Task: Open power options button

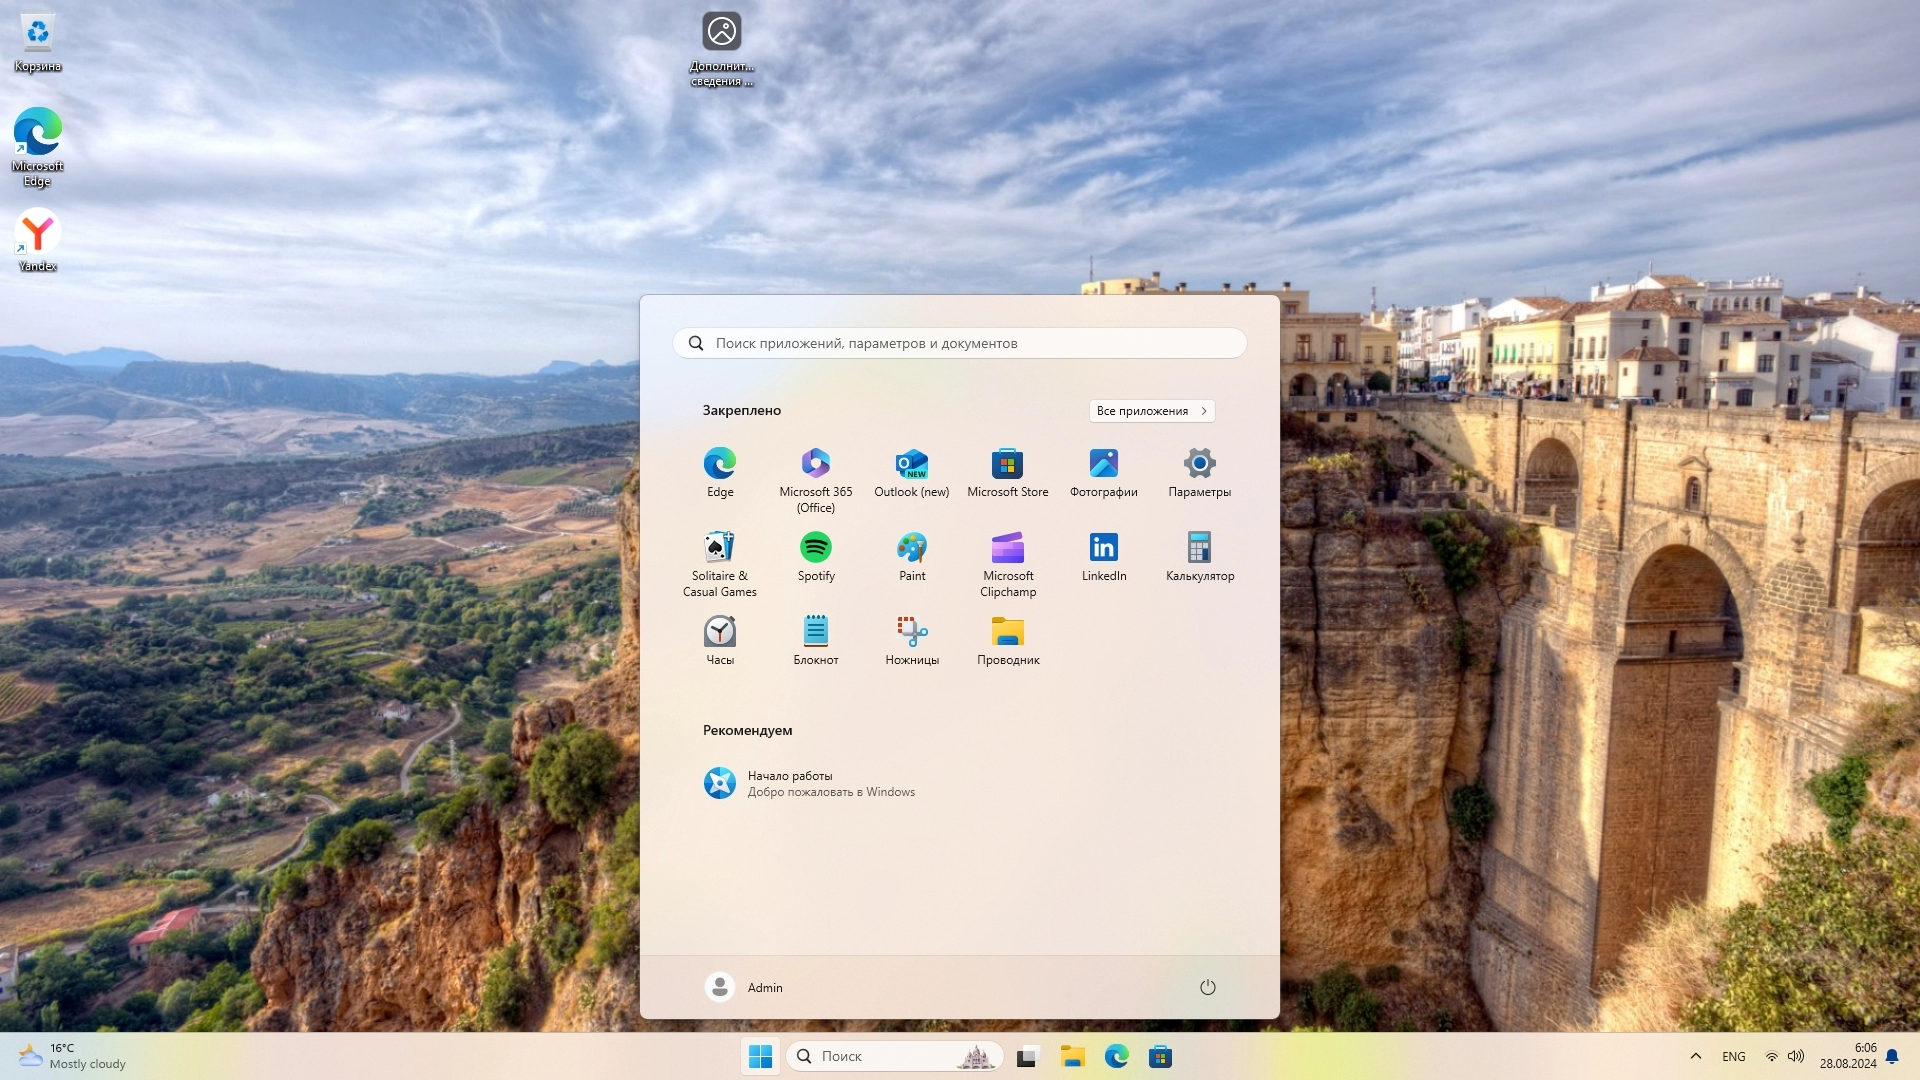Action: click(x=1207, y=987)
